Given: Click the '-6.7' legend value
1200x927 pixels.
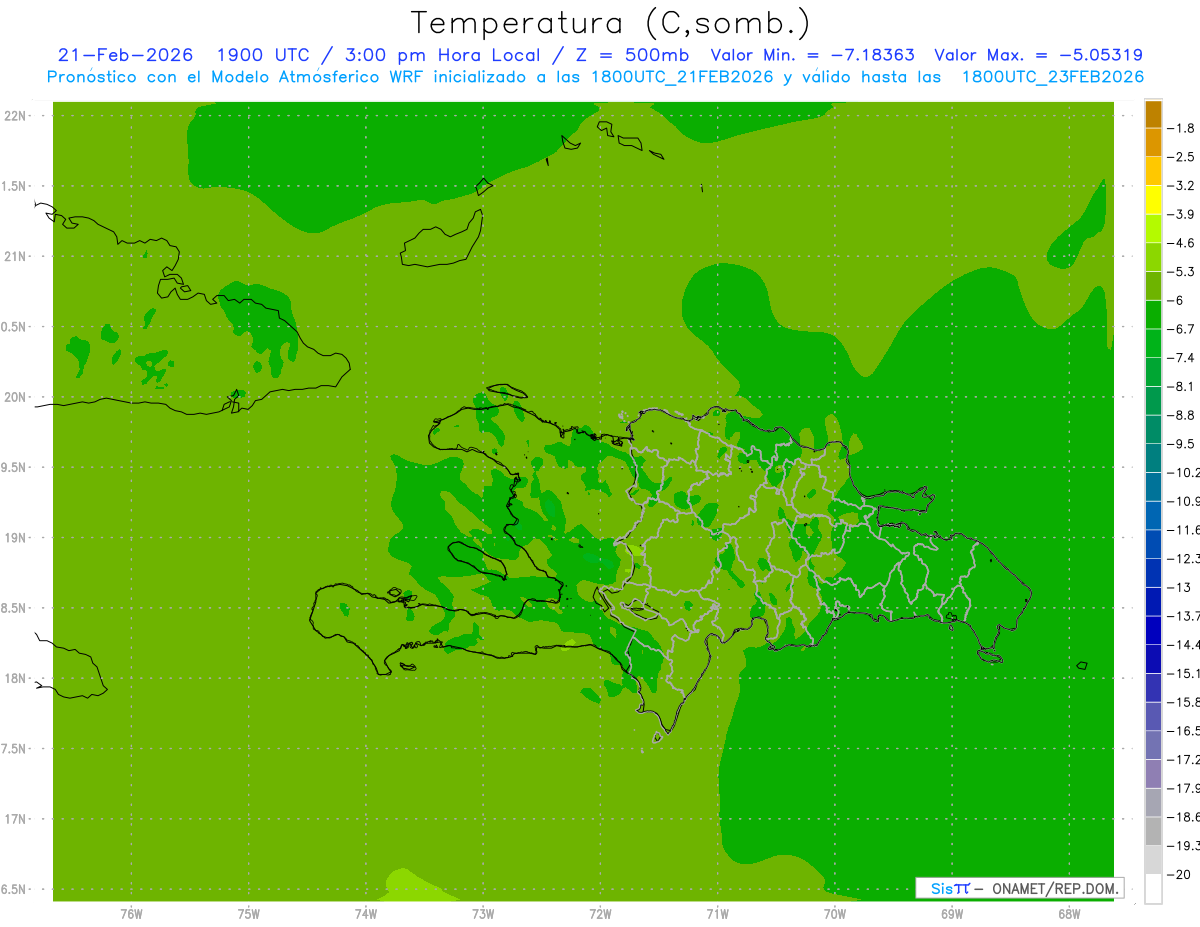Looking at the screenshot, I should pyautogui.click(x=1182, y=329).
